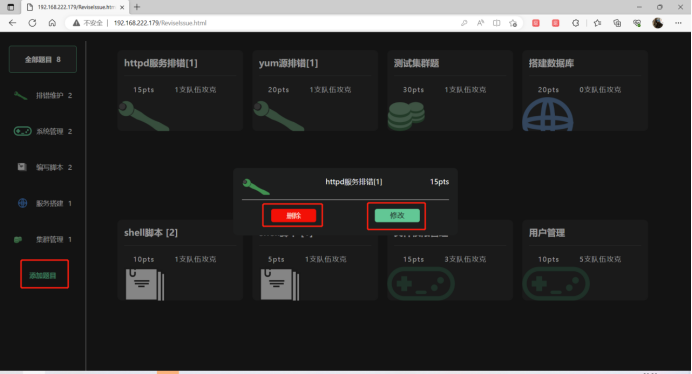
Task: Open split screen view icon
Action: [x=496, y=23]
